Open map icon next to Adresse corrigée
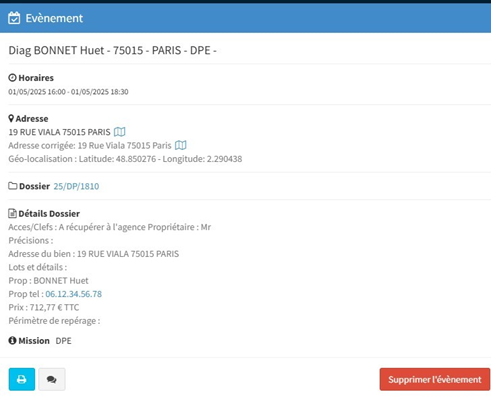The image size is (491, 398). click(x=181, y=145)
